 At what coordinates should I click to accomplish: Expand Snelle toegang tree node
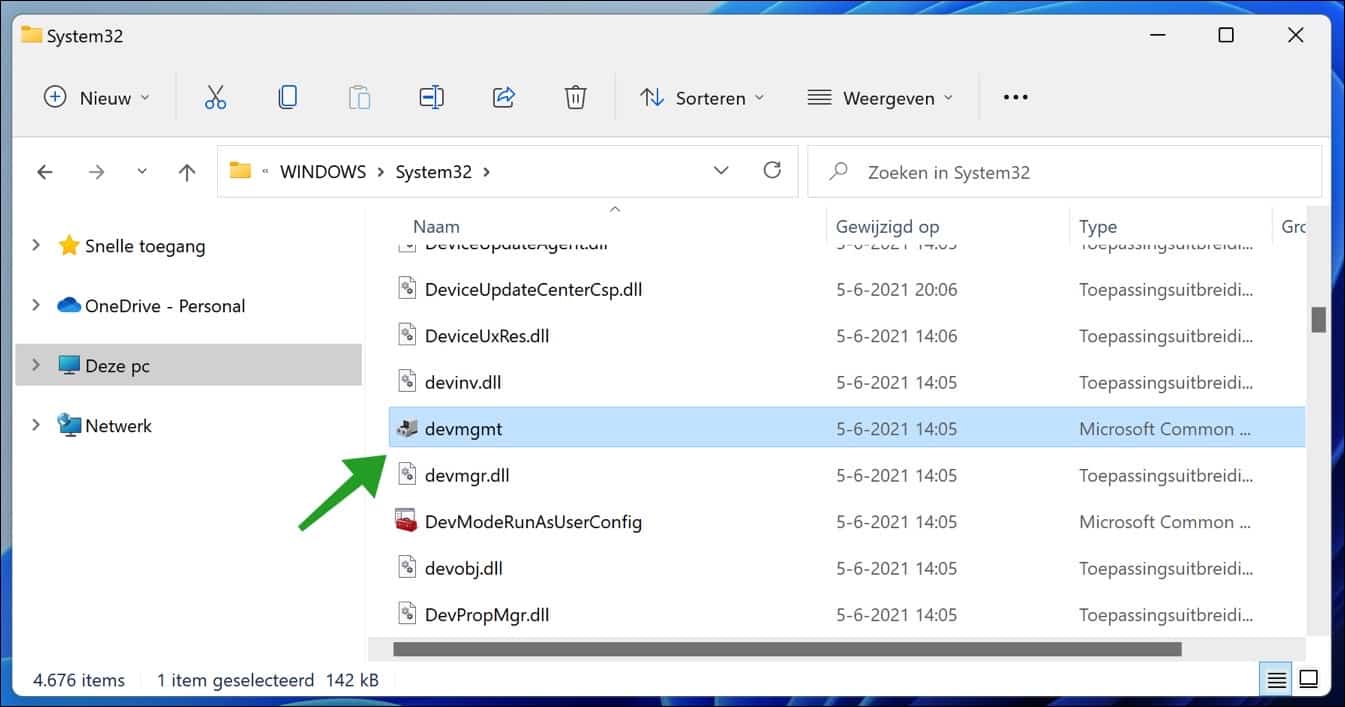(36, 245)
